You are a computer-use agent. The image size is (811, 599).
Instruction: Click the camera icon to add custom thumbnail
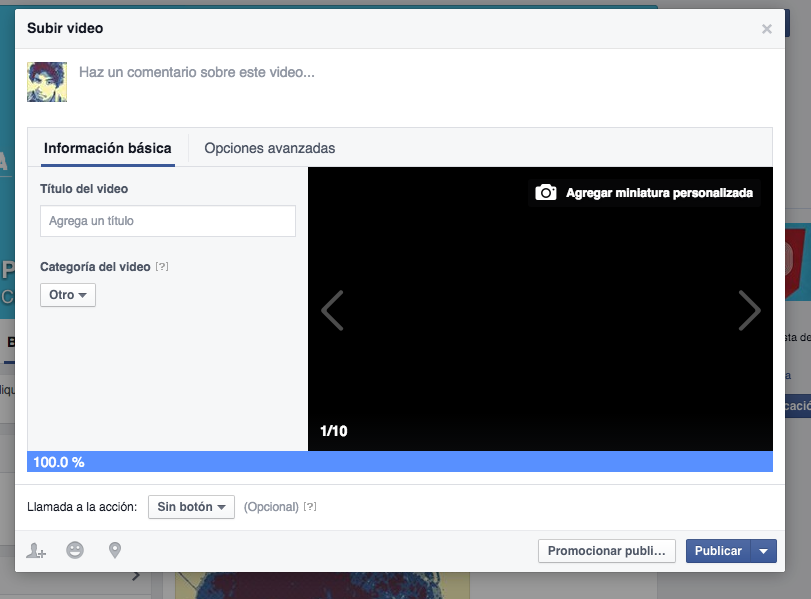point(546,192)
